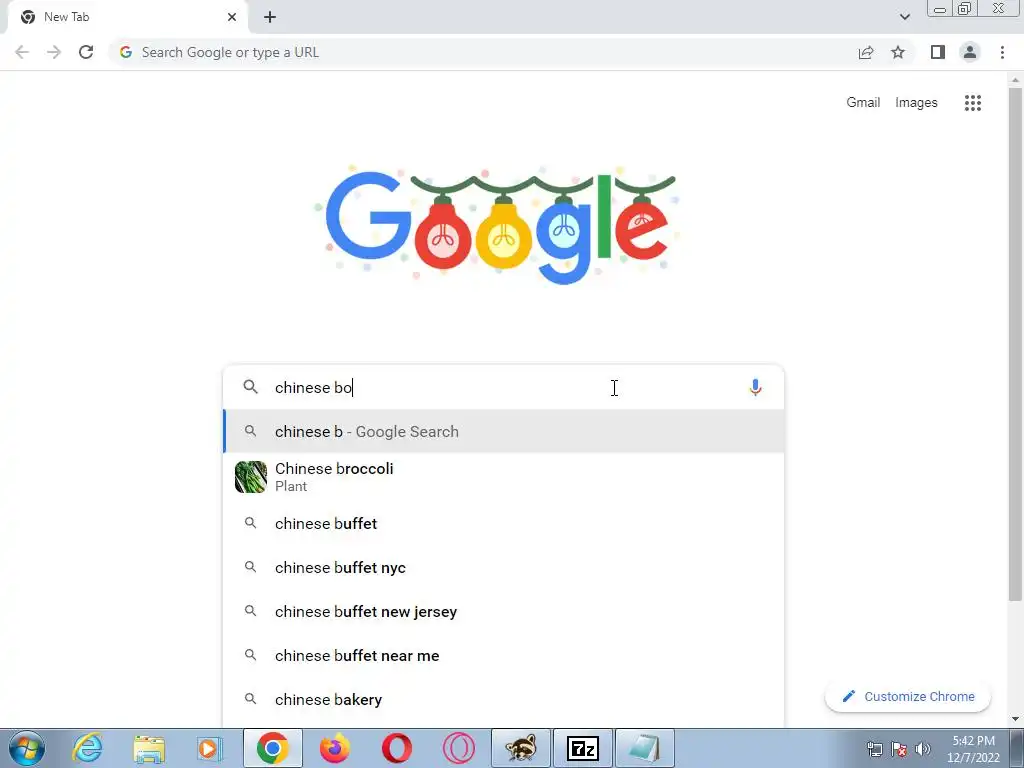Screen dimensions: 1024x768
Task: Reload the page with the refresh icon
Action: 86,52
